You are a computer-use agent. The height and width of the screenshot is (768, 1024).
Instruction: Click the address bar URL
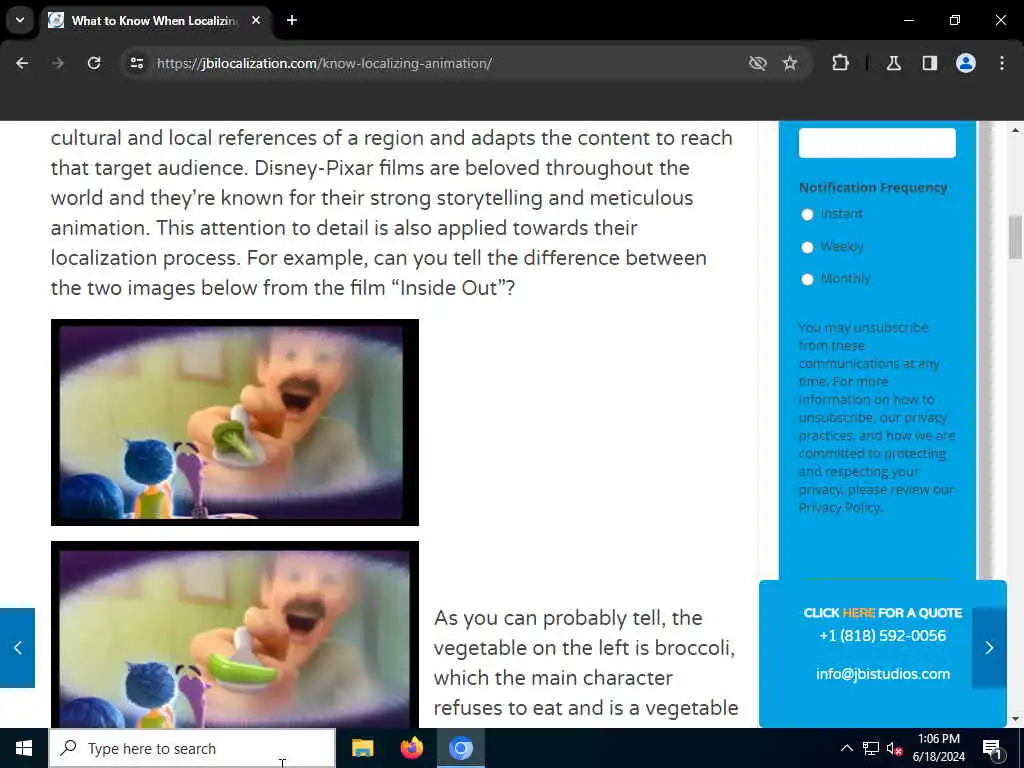(324, 63)
